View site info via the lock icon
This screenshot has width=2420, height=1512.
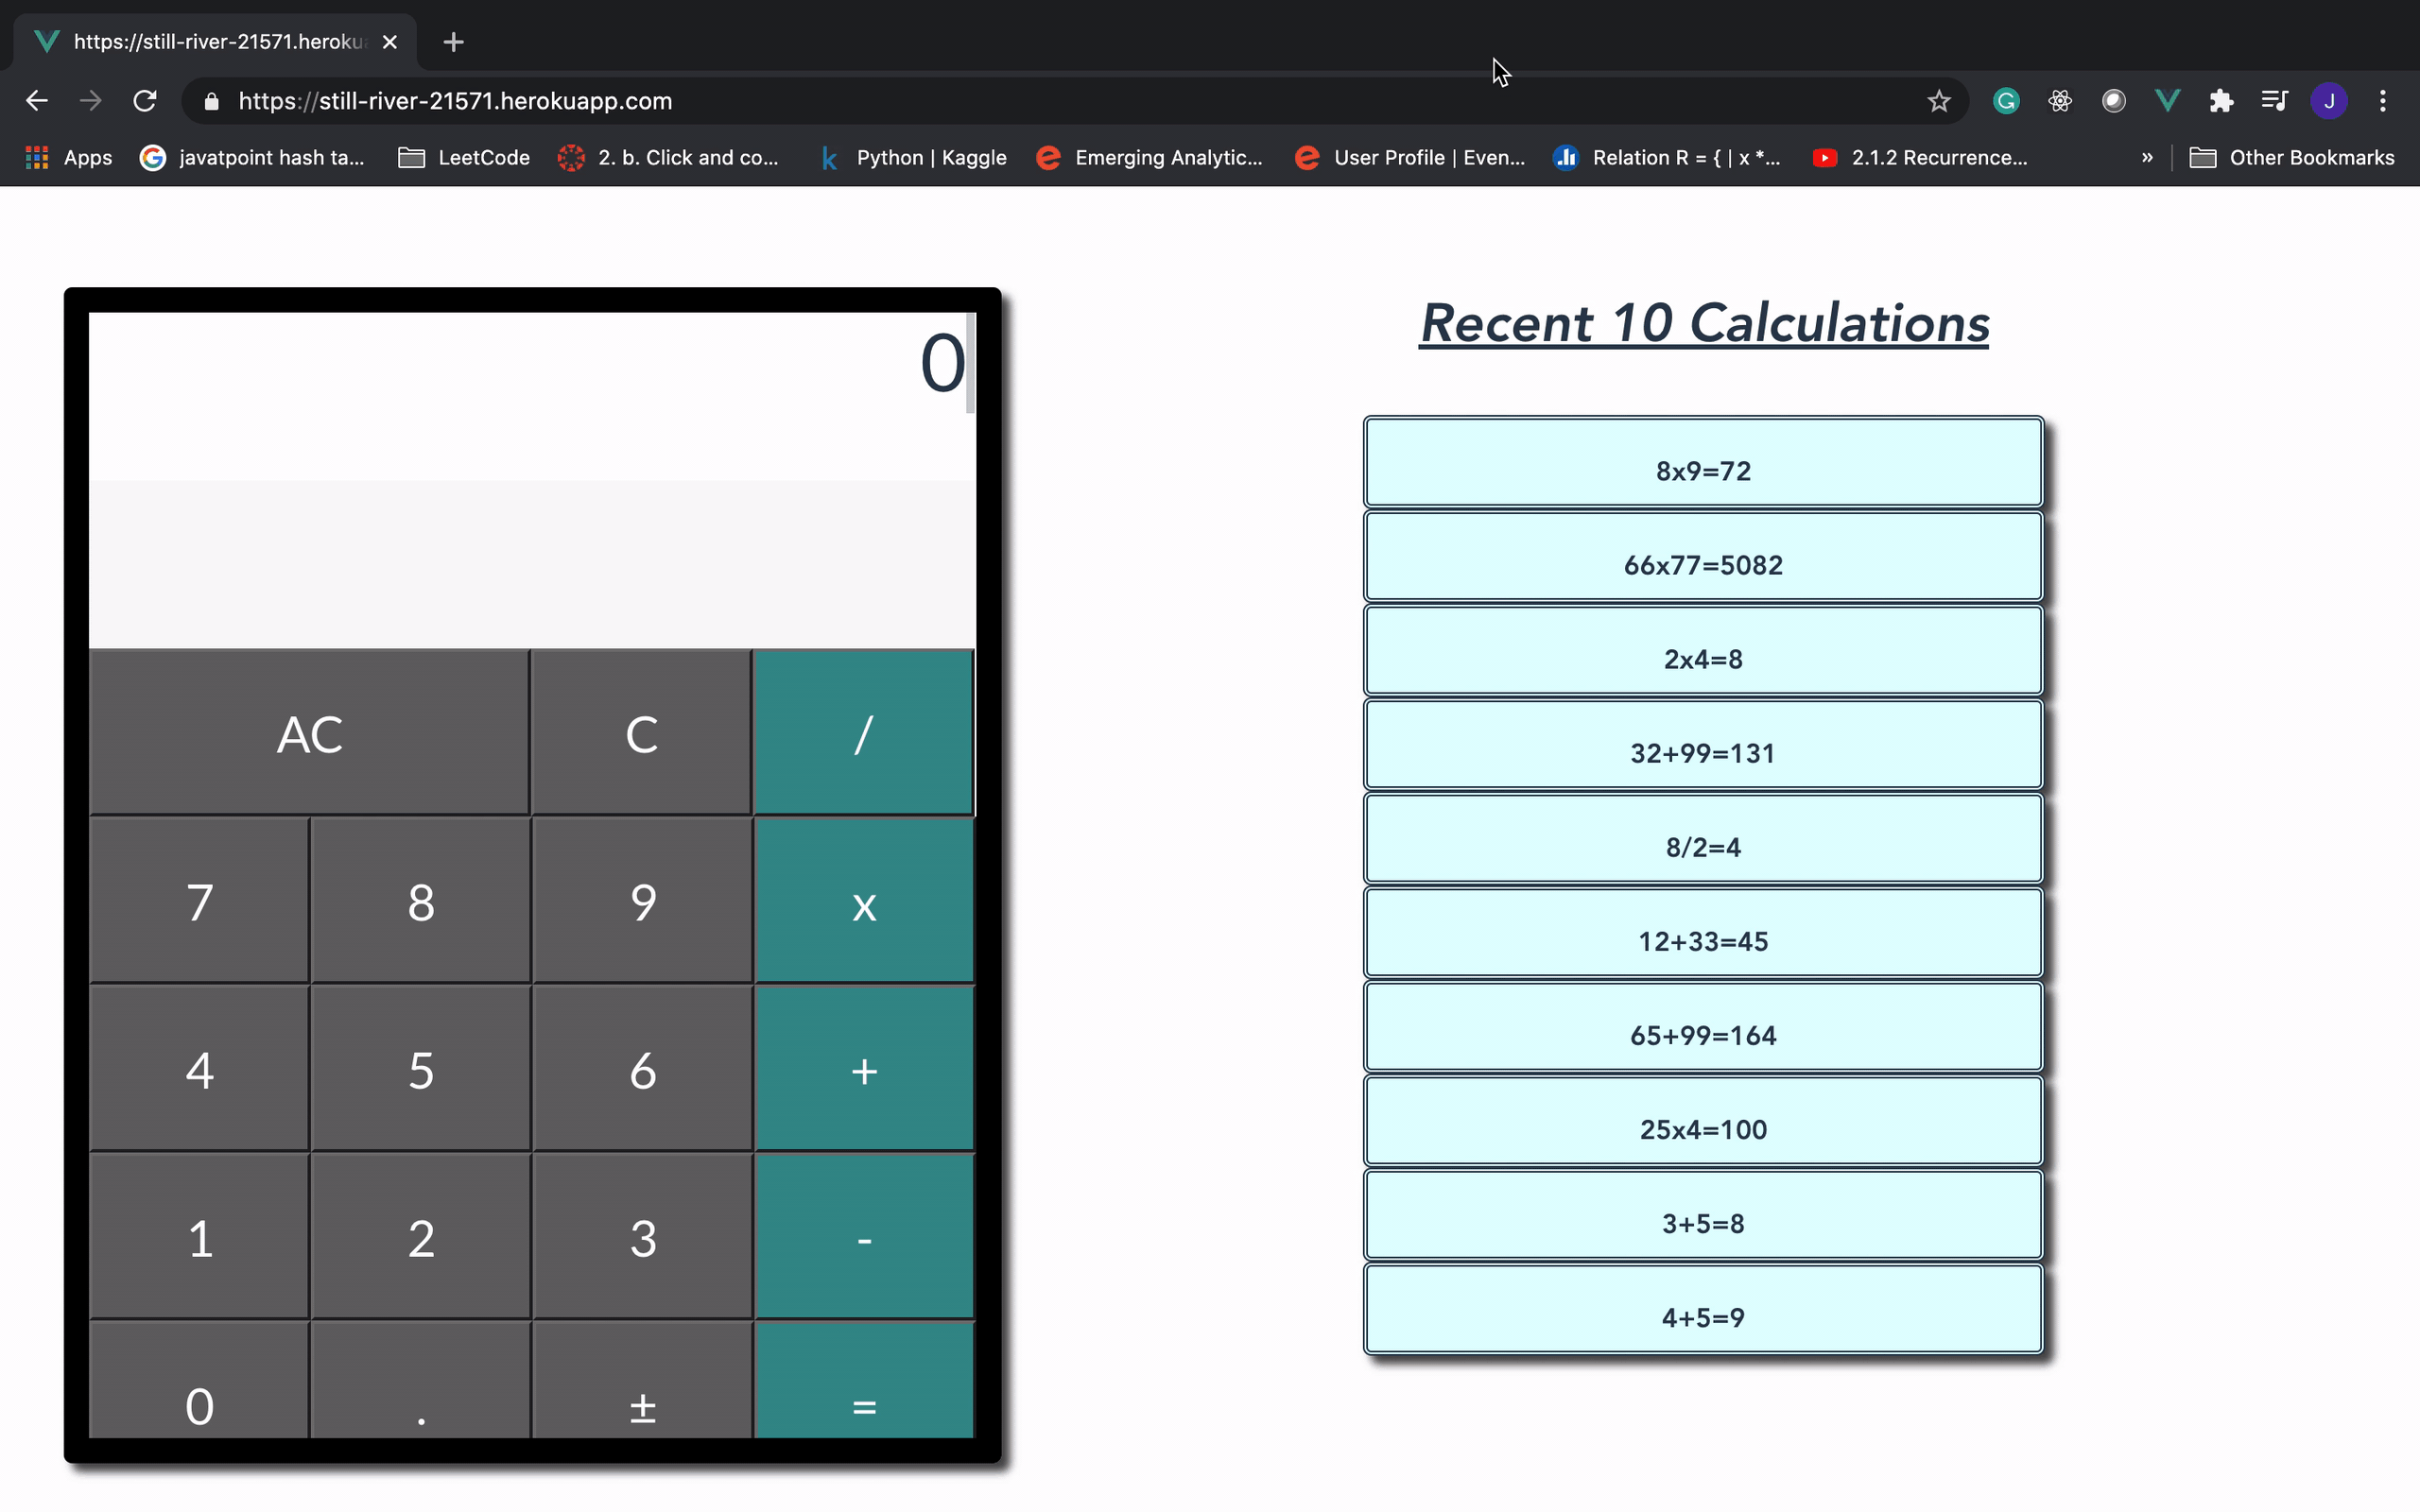tap(211, 101)
